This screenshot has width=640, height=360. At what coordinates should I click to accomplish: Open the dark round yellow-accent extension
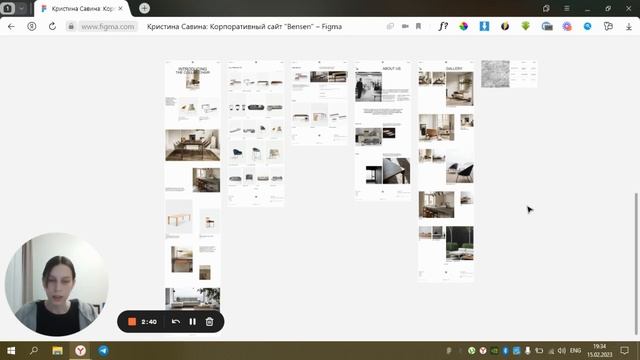505,27
